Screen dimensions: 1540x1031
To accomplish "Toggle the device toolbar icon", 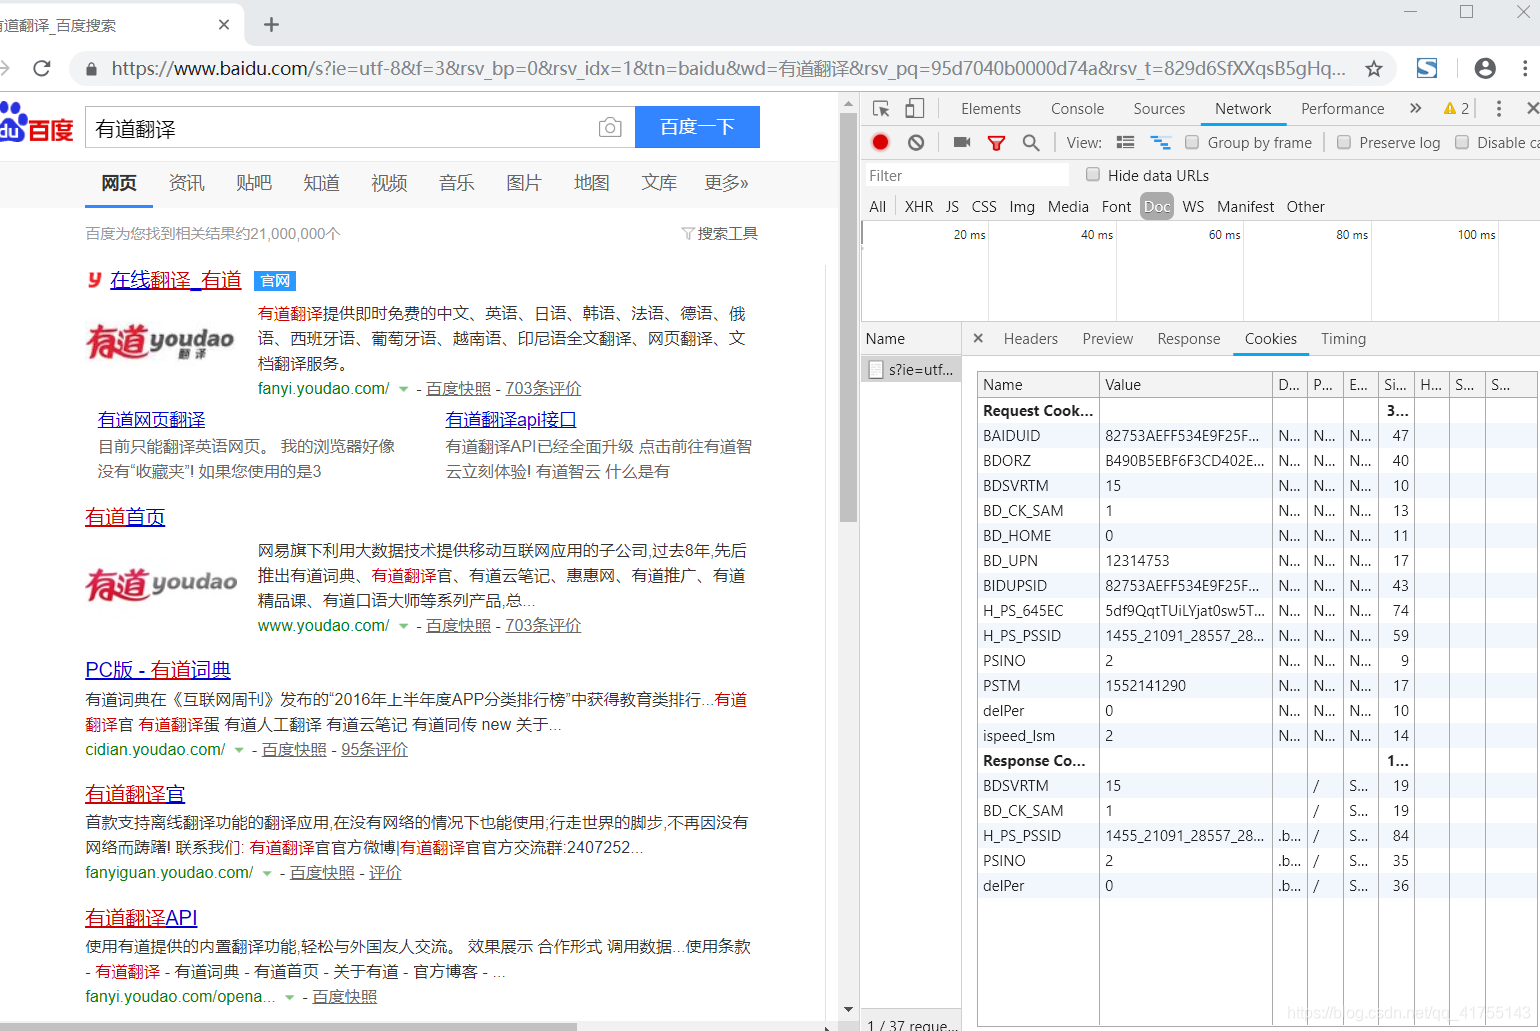I will [x=915, y=108].
